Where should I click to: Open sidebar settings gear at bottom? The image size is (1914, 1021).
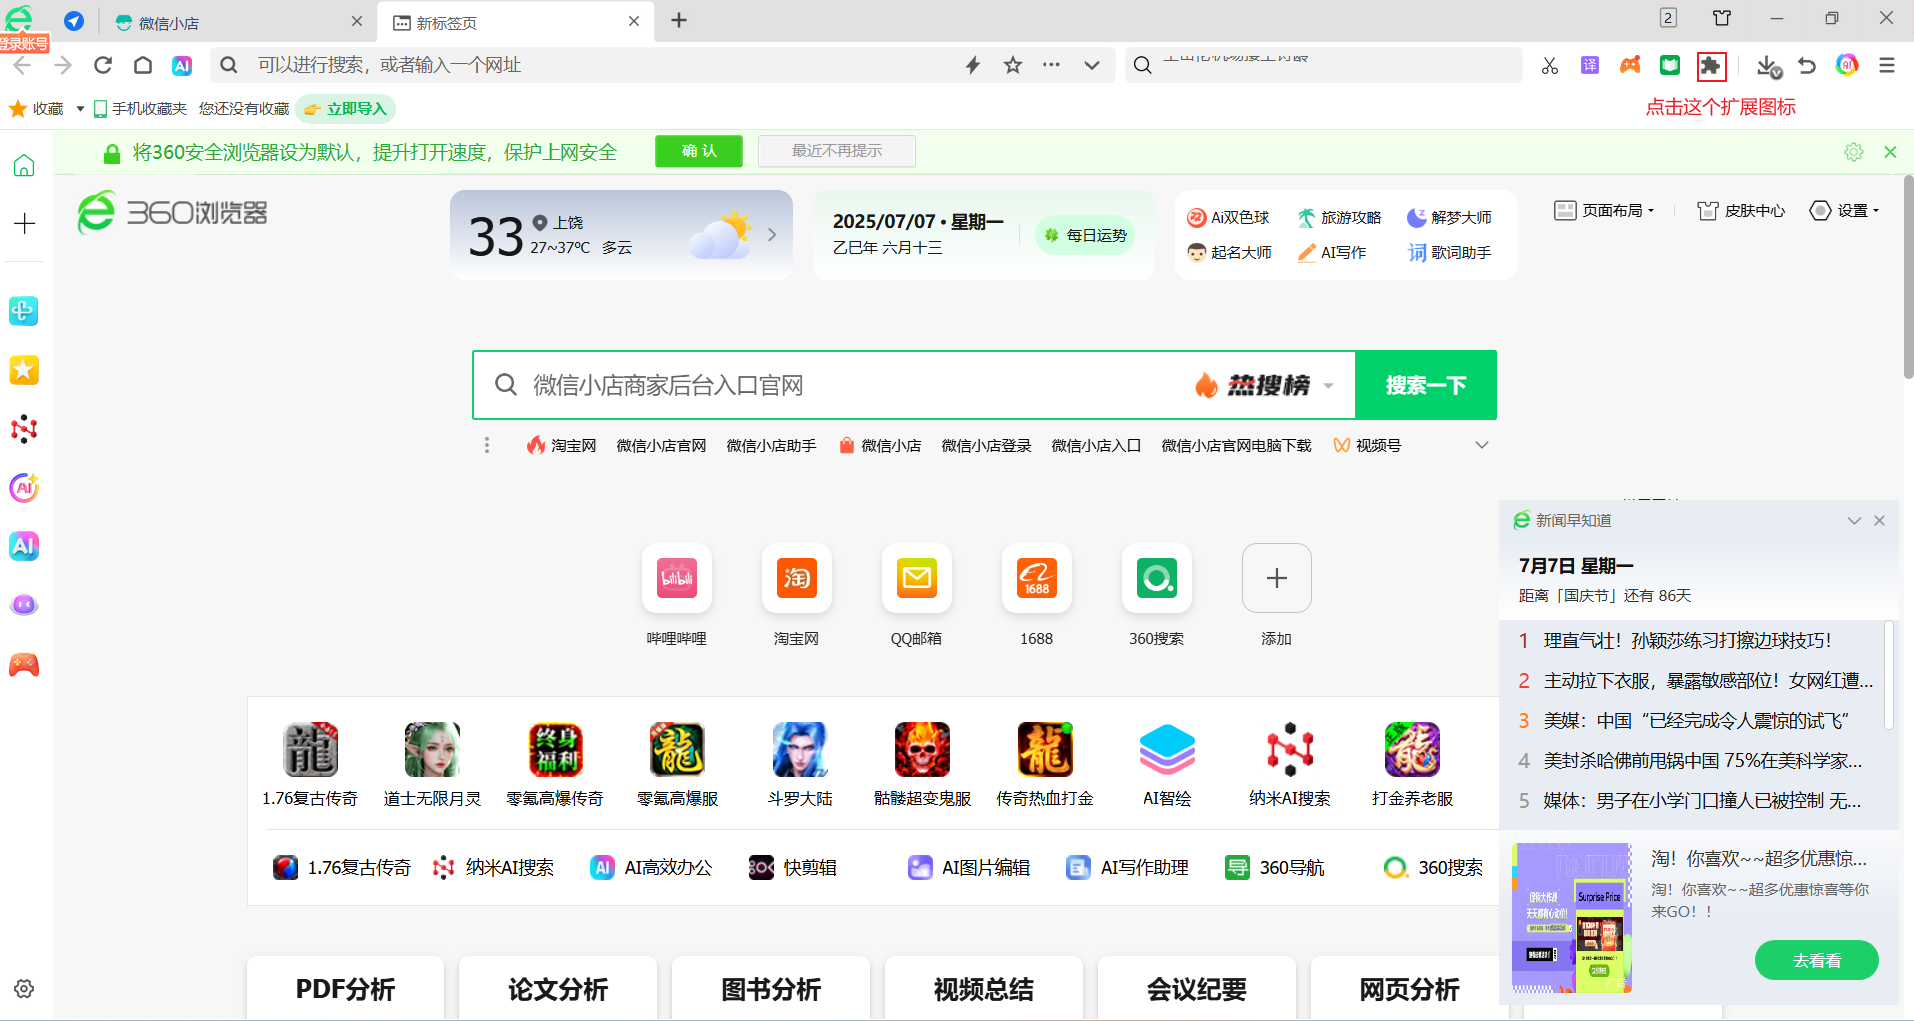pyautogui.click(x=24, y=988)
